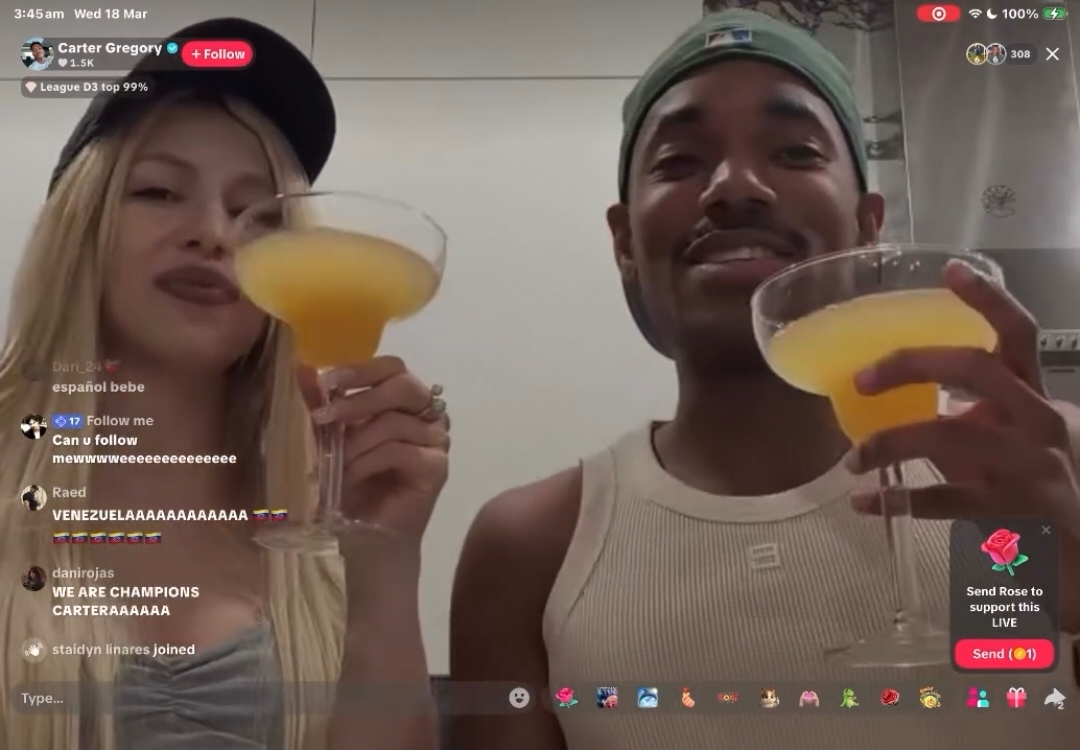Open the multi-guest people icon
Image resolution: width=1080 pixels, height=750 pixels.
[x=977, y=698]
